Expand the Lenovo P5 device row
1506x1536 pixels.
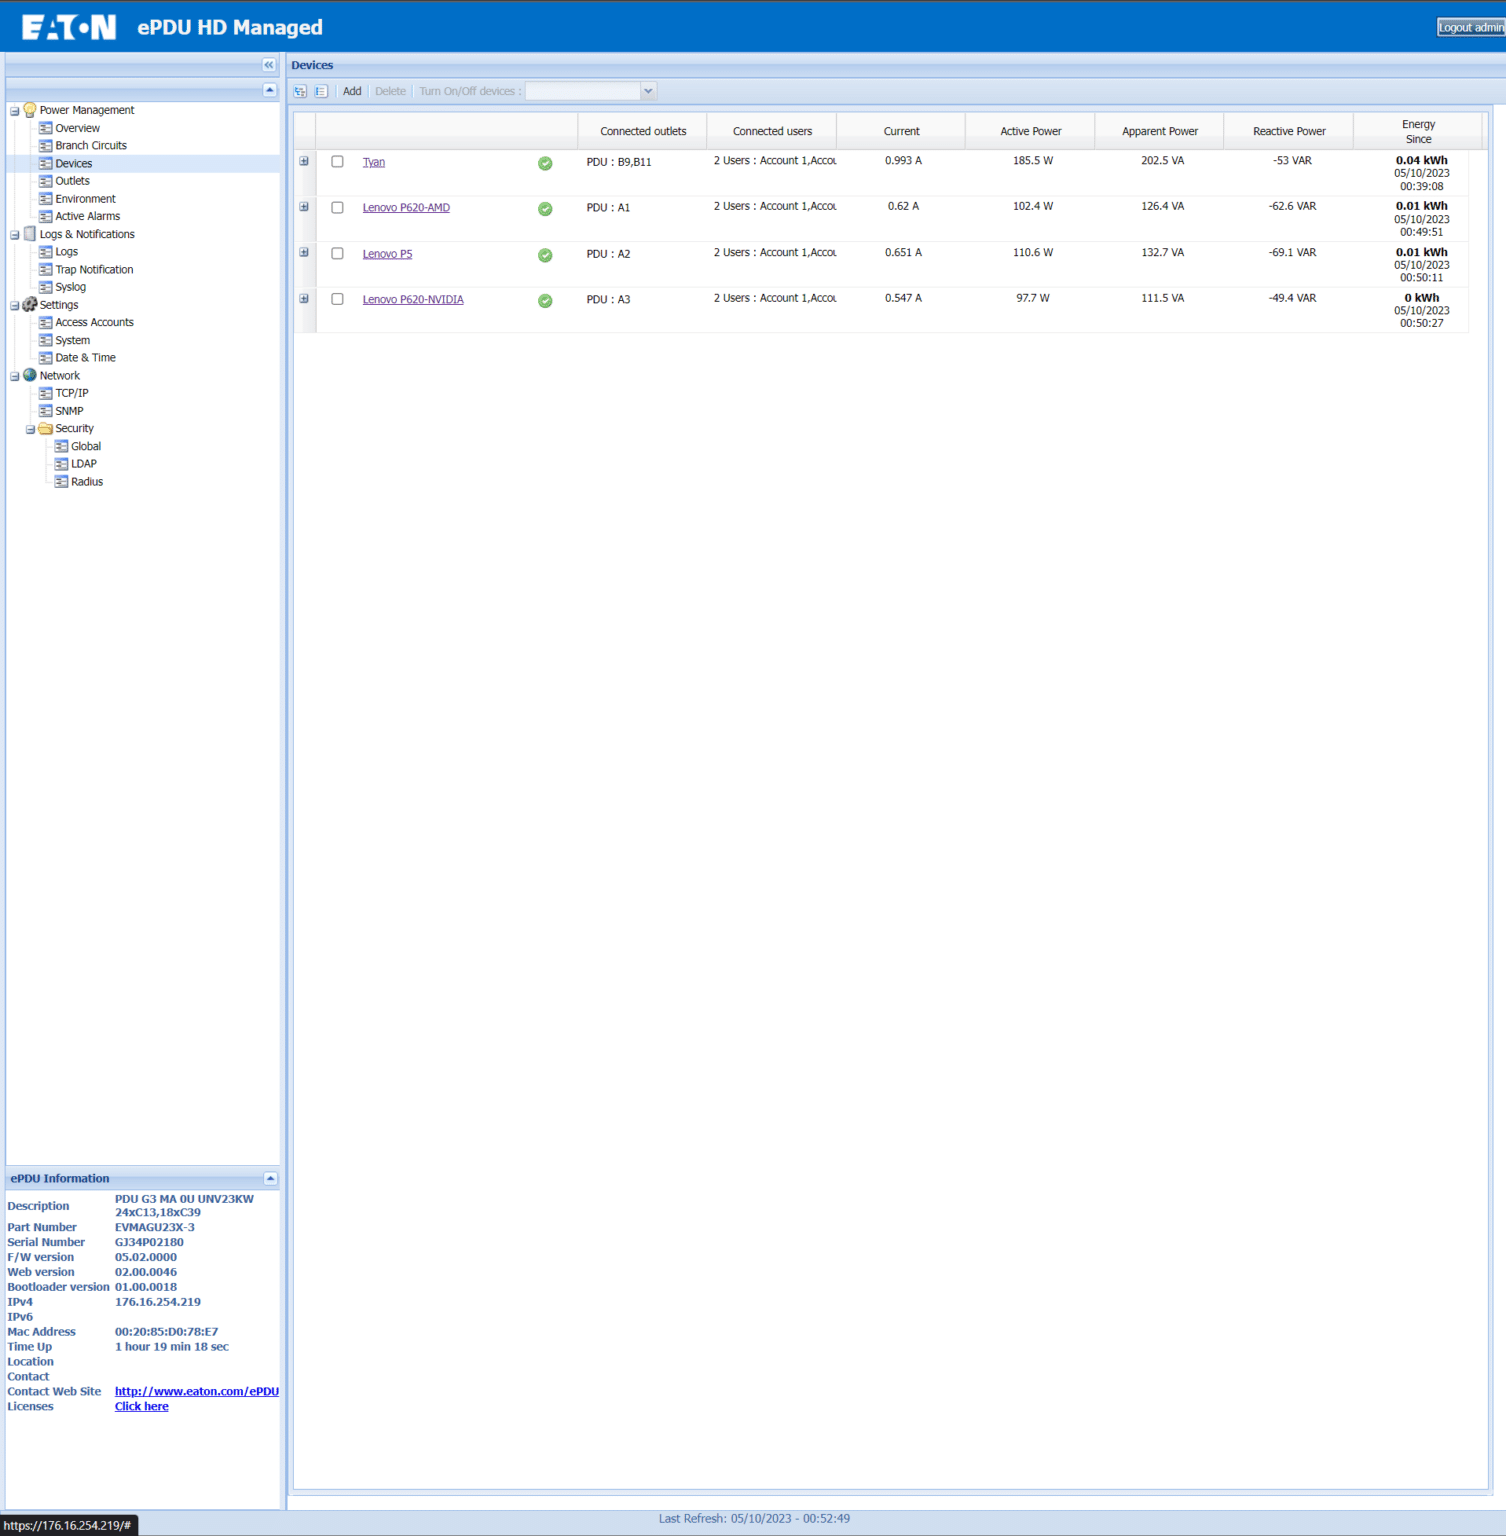tap(304, 252)
